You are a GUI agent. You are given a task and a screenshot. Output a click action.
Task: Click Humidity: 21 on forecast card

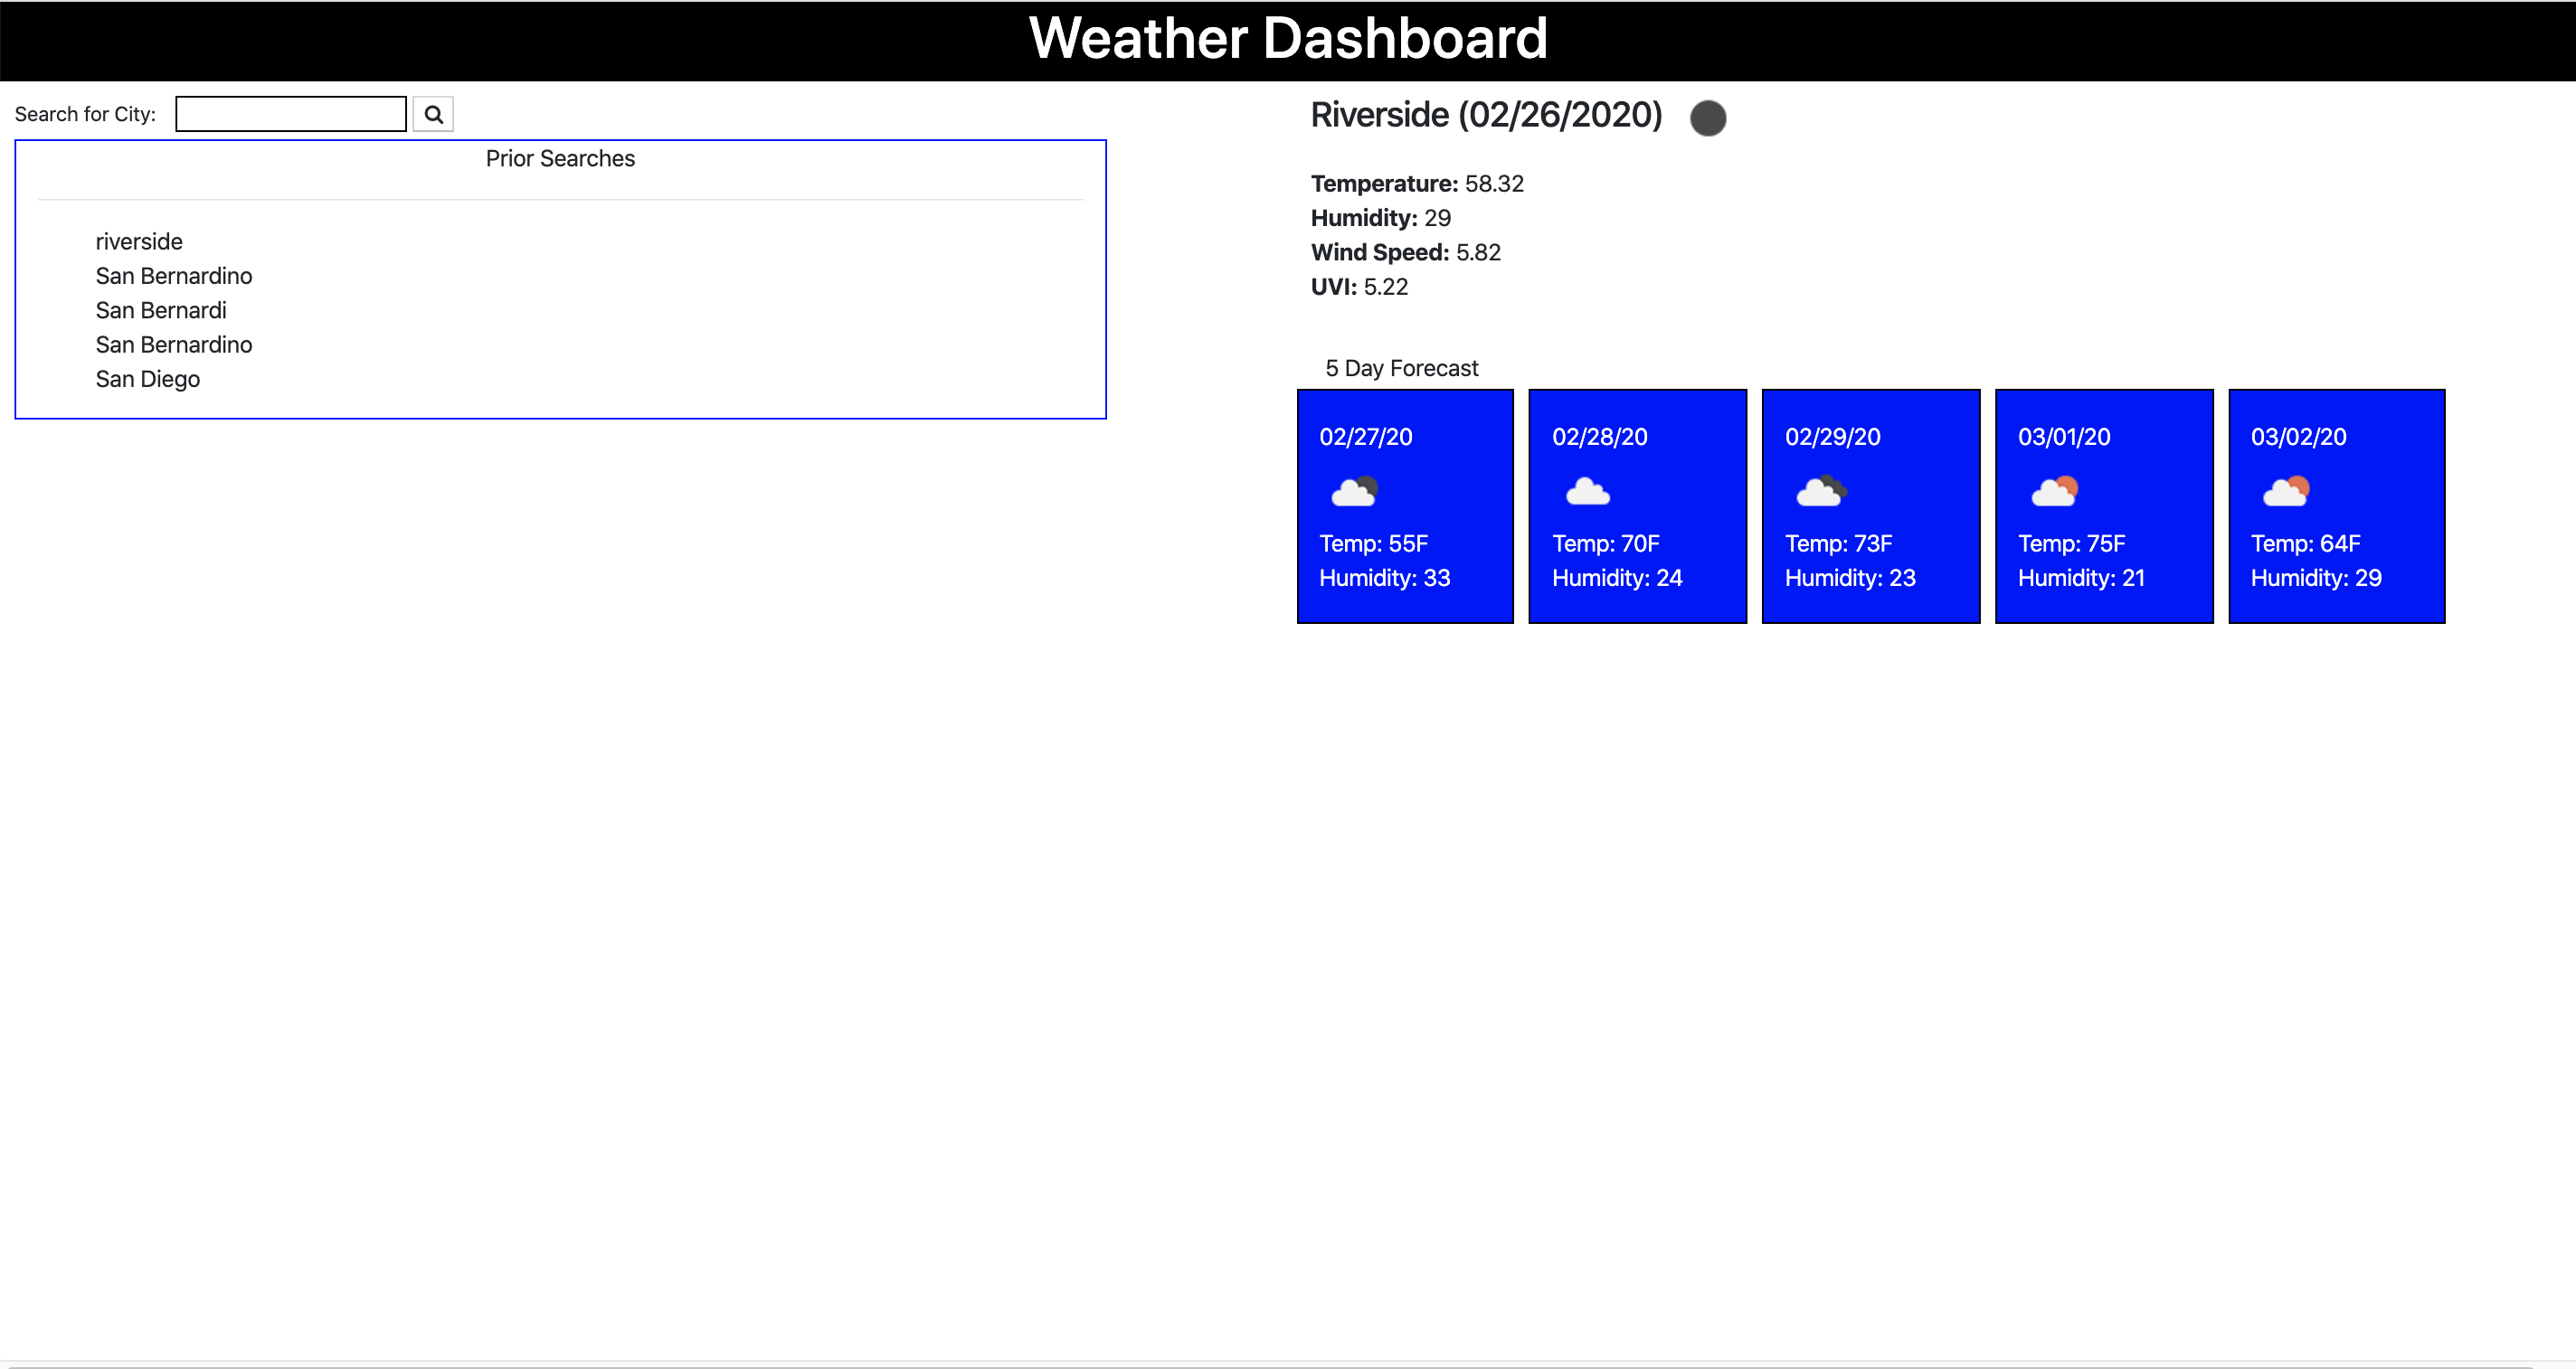coord(2082,578)
